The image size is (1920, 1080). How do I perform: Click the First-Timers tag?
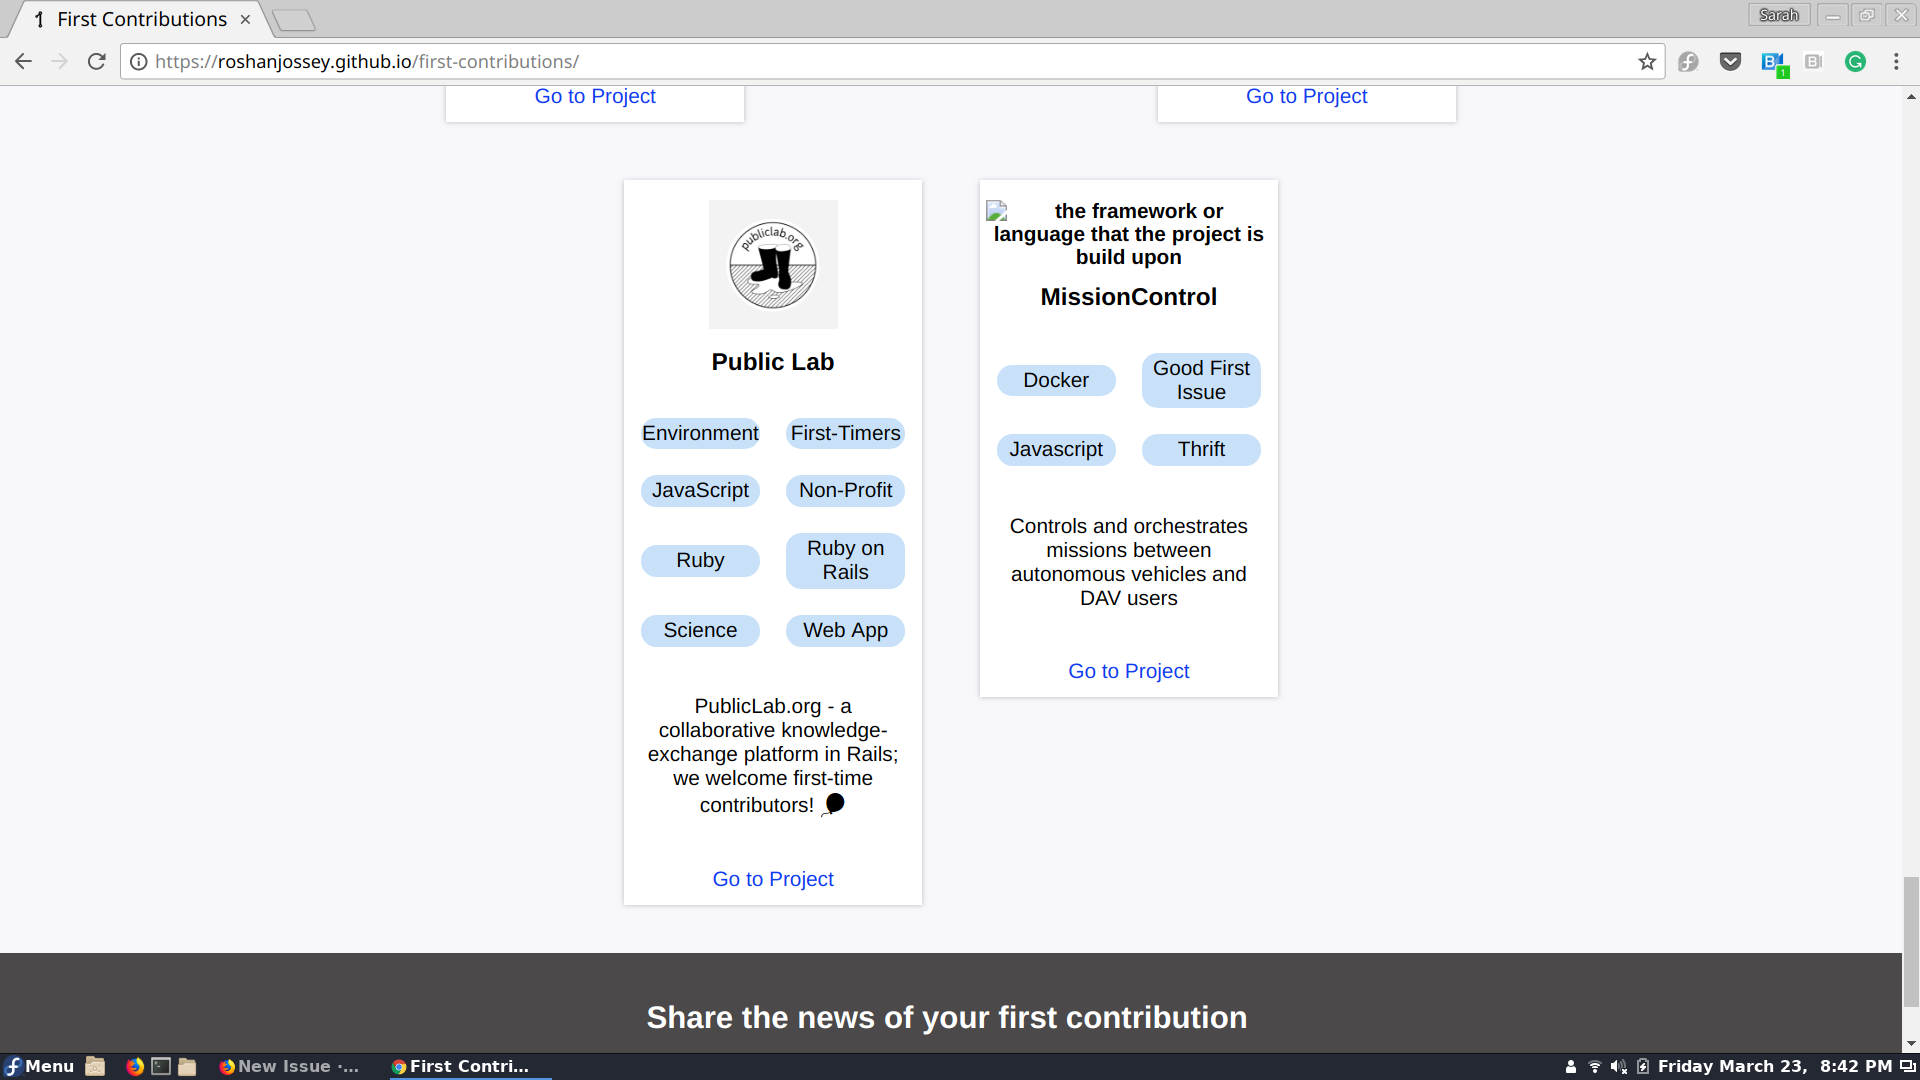pos(845,433)
